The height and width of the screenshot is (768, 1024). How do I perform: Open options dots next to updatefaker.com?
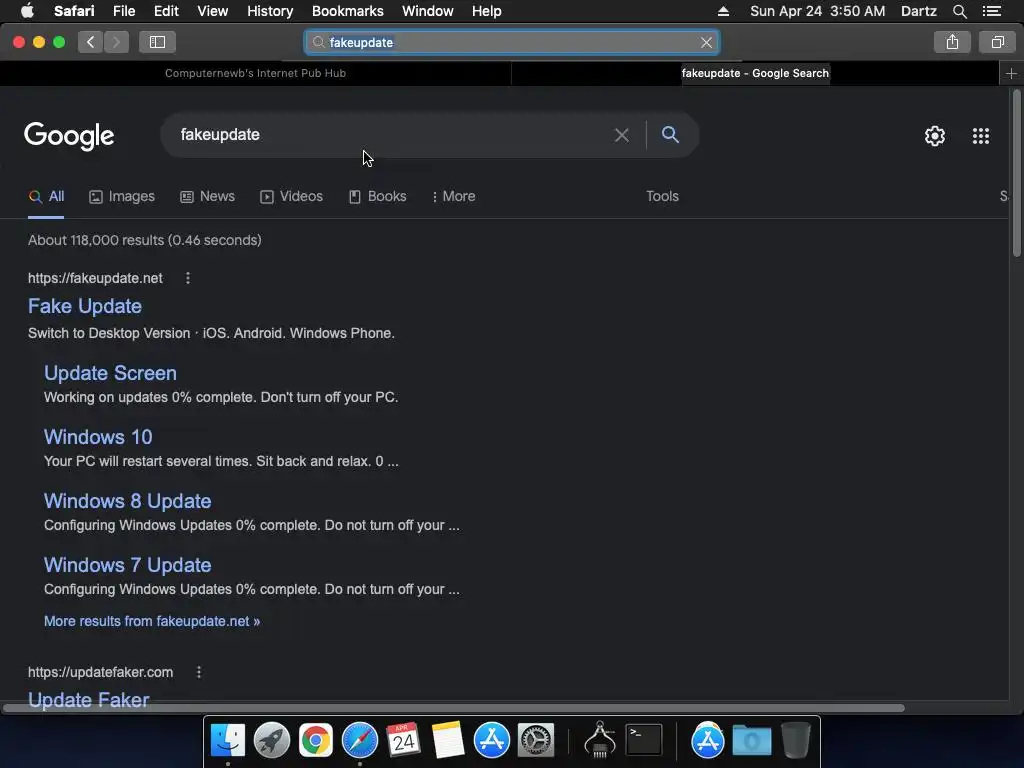pyautogui.click(x=199, y=672)
